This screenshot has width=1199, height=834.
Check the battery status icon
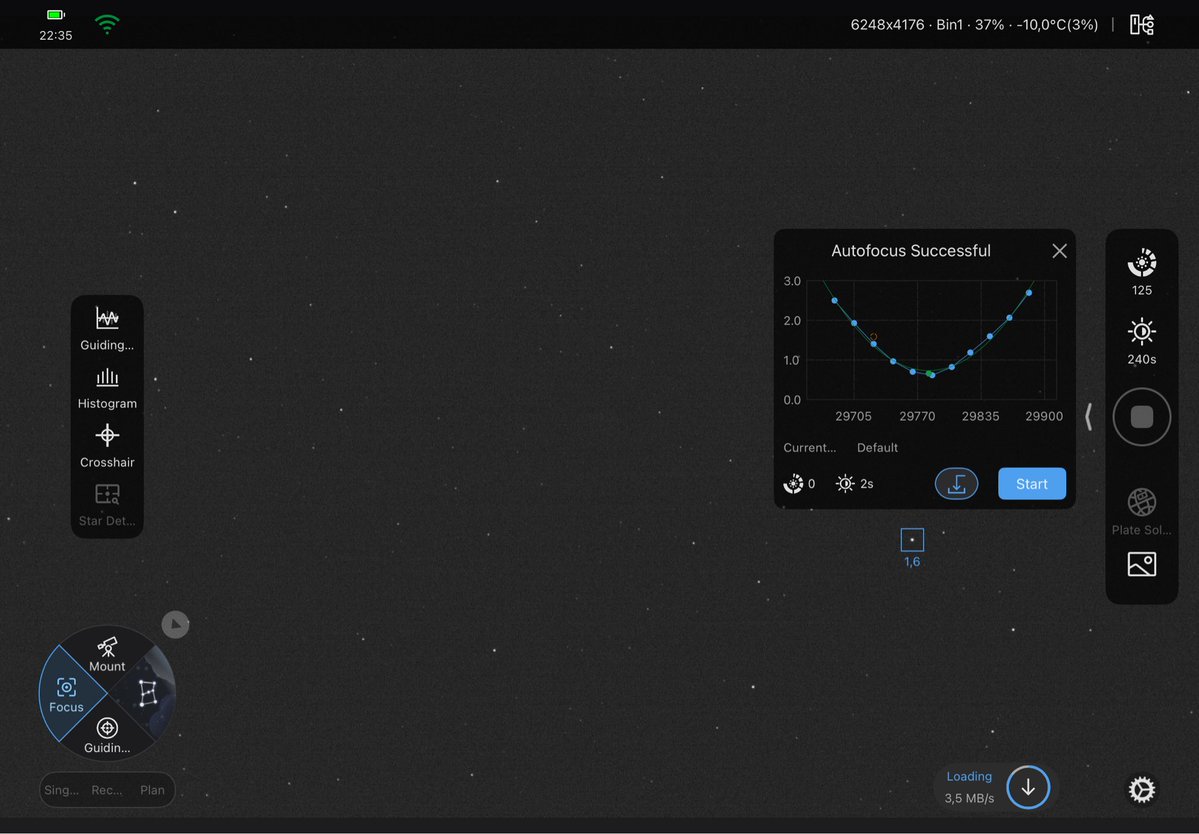[56, 15]
